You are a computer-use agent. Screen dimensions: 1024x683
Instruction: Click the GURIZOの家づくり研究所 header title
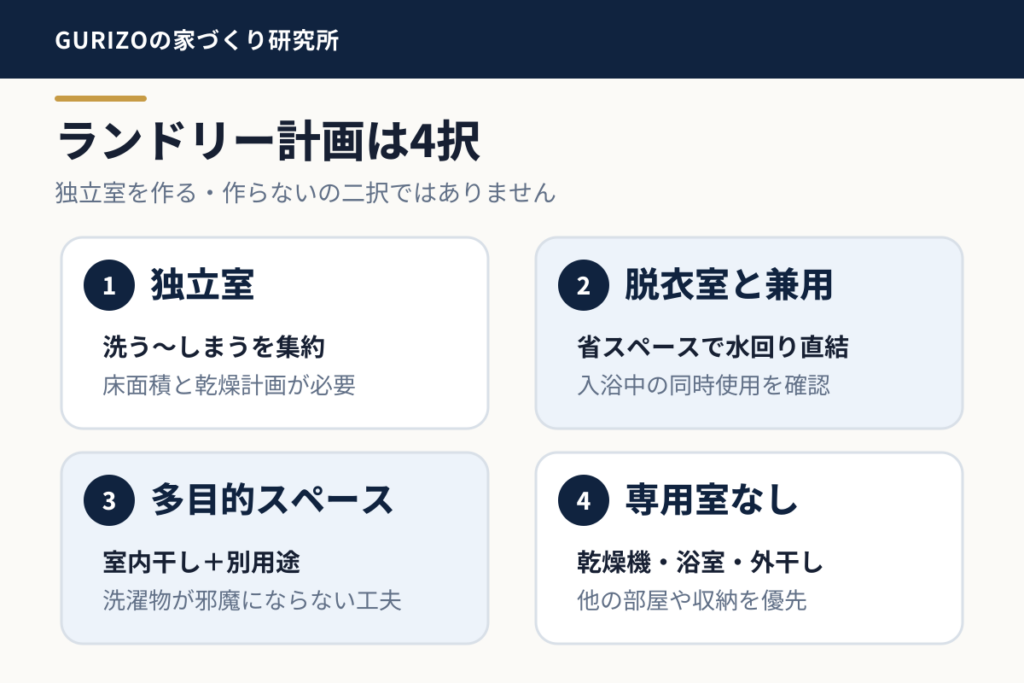point(197,40)
